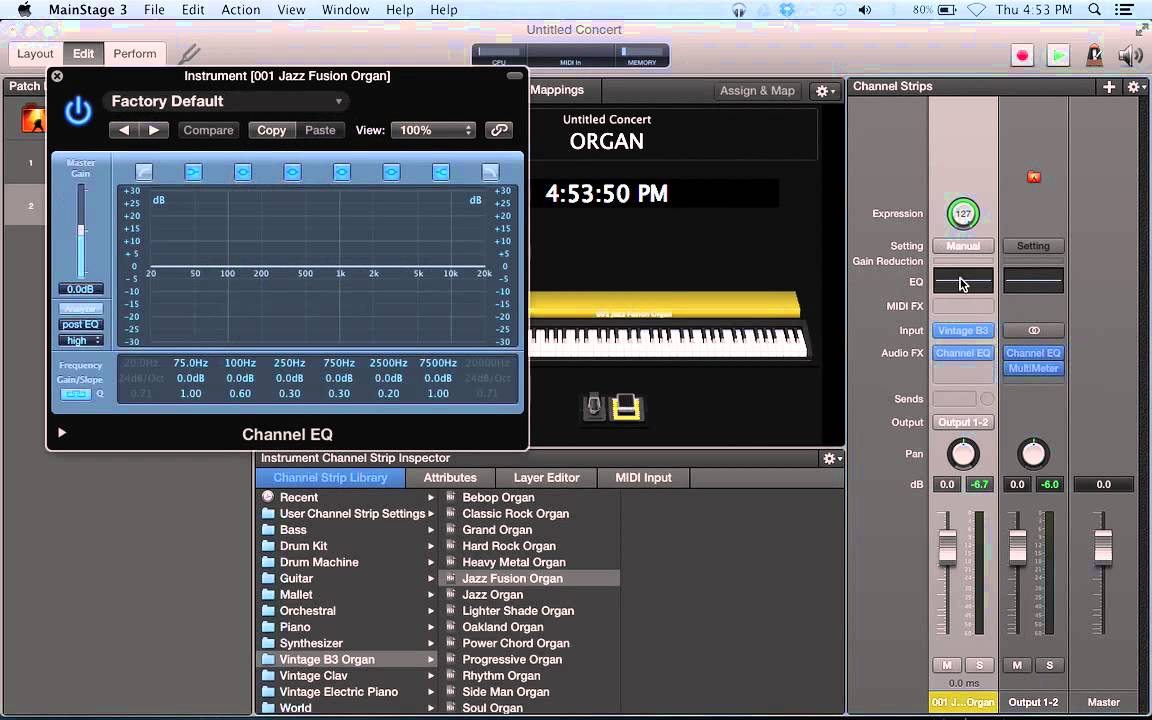Toggle the 250Hz parametric EQ band
Image resolution: width=1152 pixels, height=720 pixels.
click(292, 172)
